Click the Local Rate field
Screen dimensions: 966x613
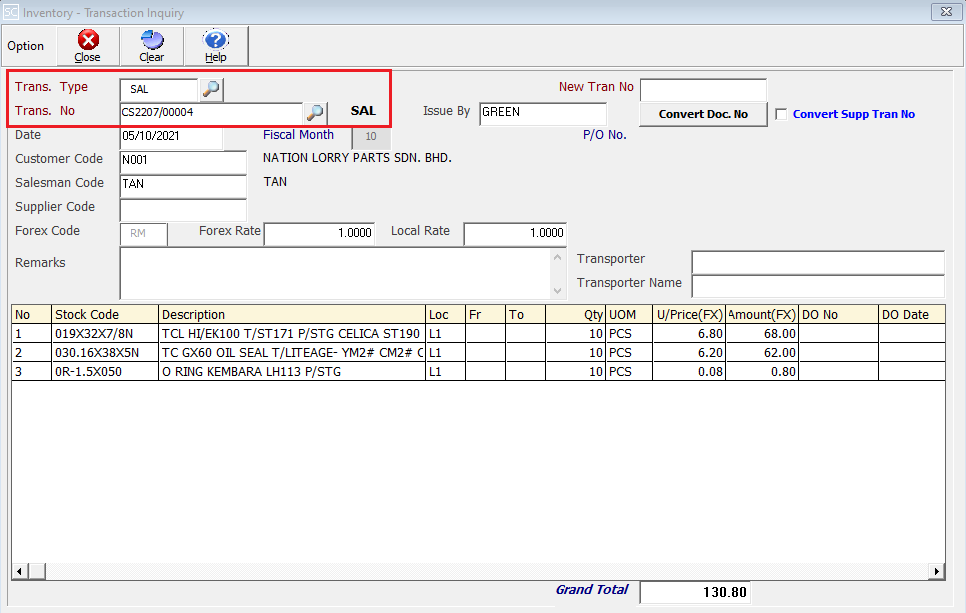[515, 233]
